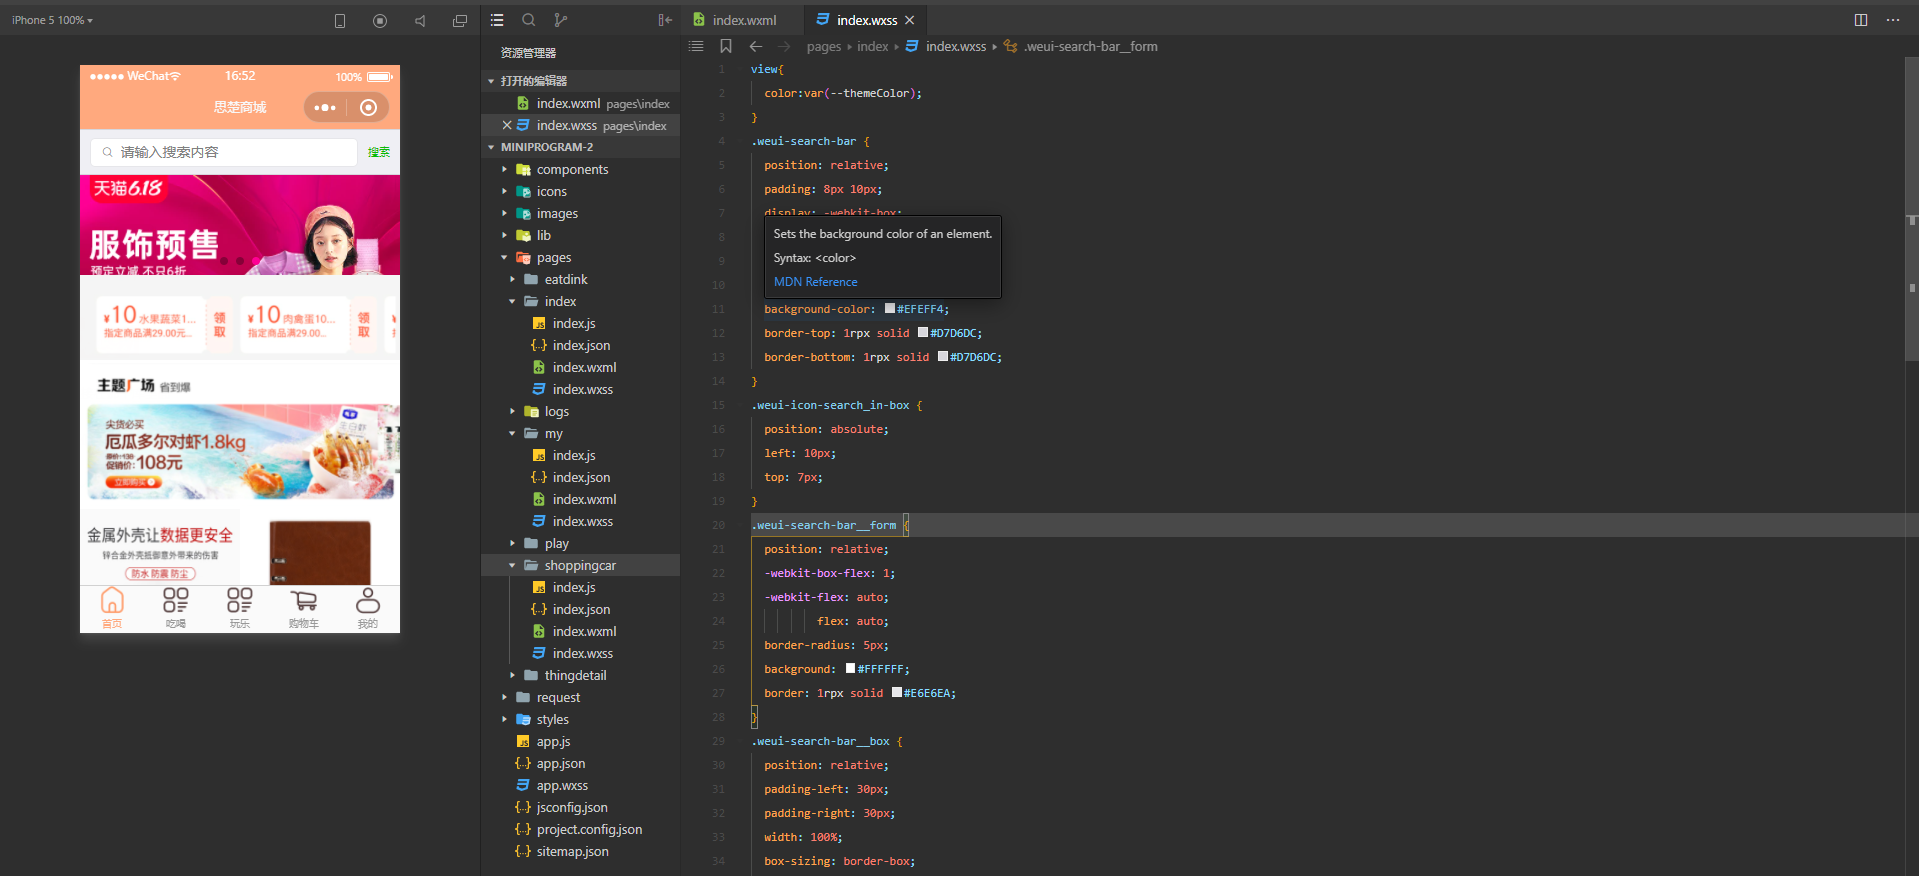Open the explorer file list icon
Screen dimensions: 1919x876
point(497,20)
